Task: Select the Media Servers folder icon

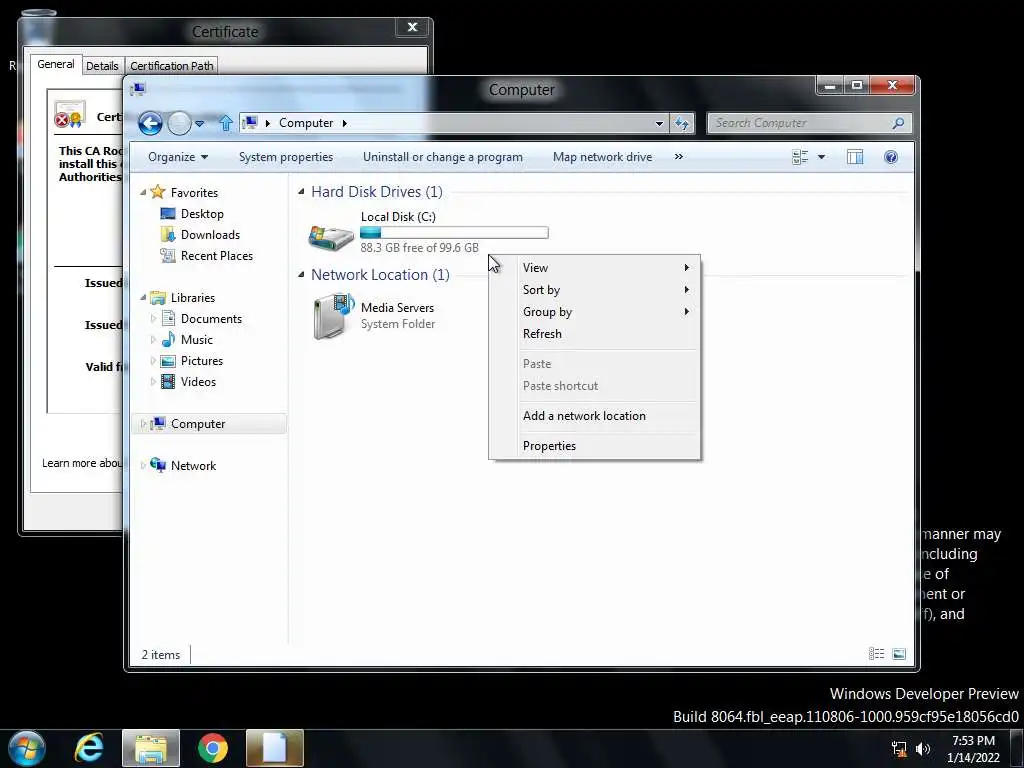Action: pyautogui.click(x=333, y=316)
